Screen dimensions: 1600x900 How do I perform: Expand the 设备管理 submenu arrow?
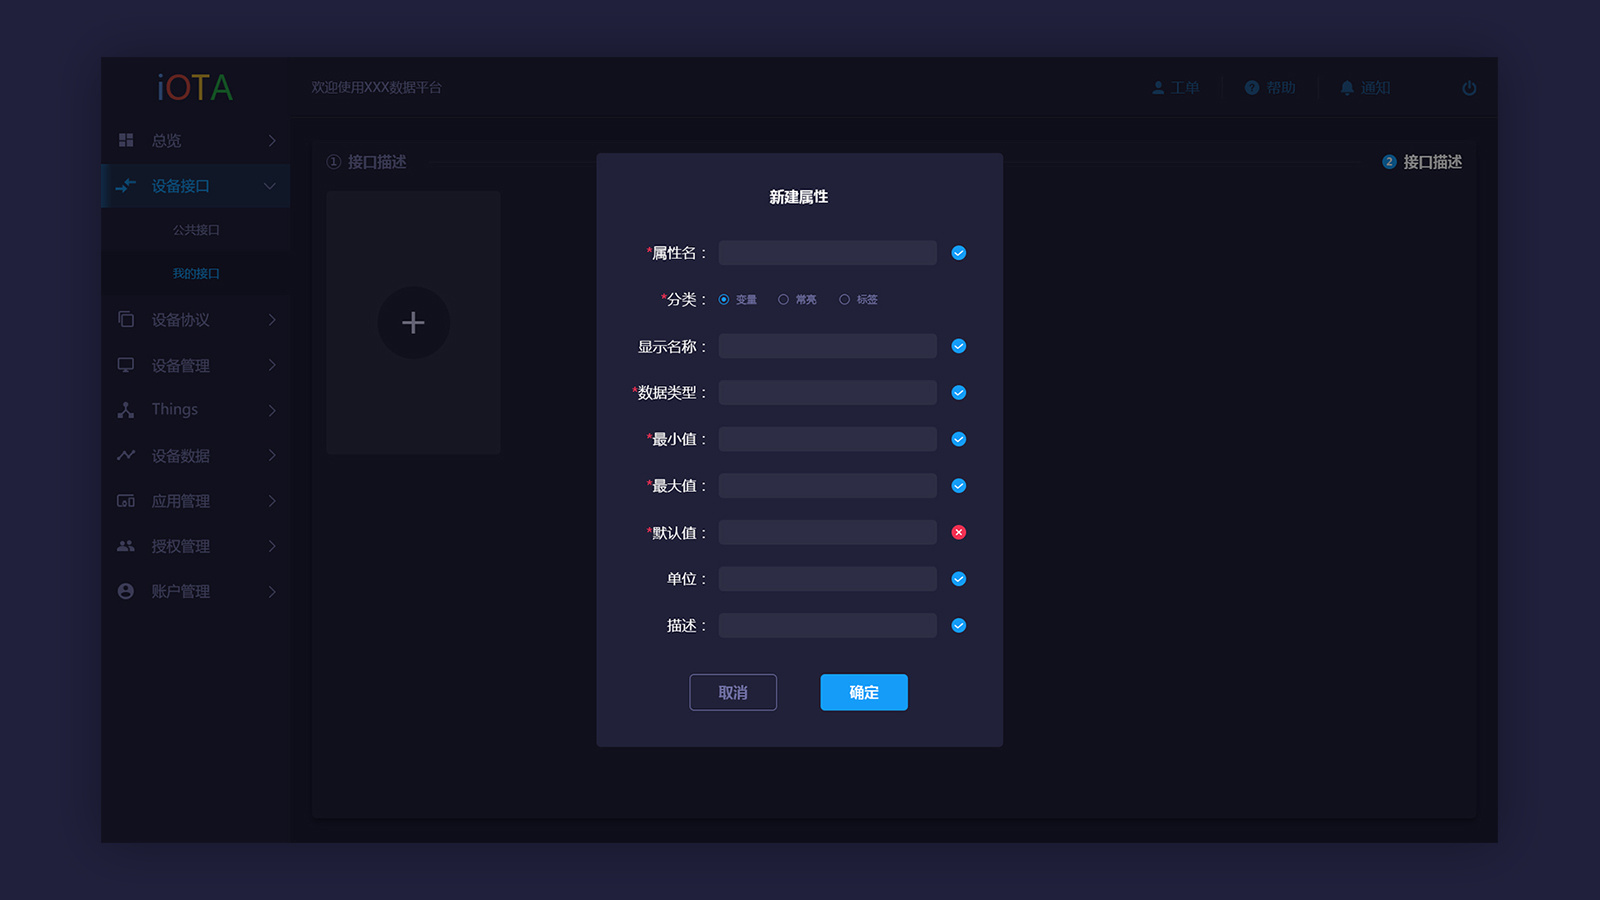click(x=270, y=365)
